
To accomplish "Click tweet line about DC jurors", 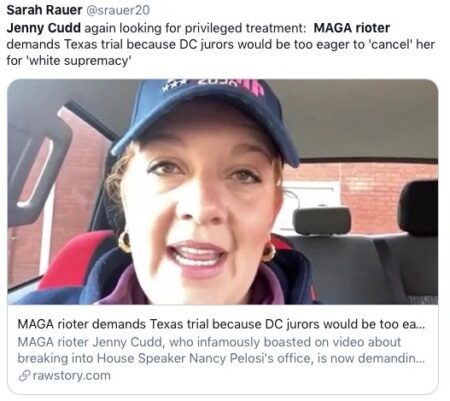I will (x=221, y=44).
